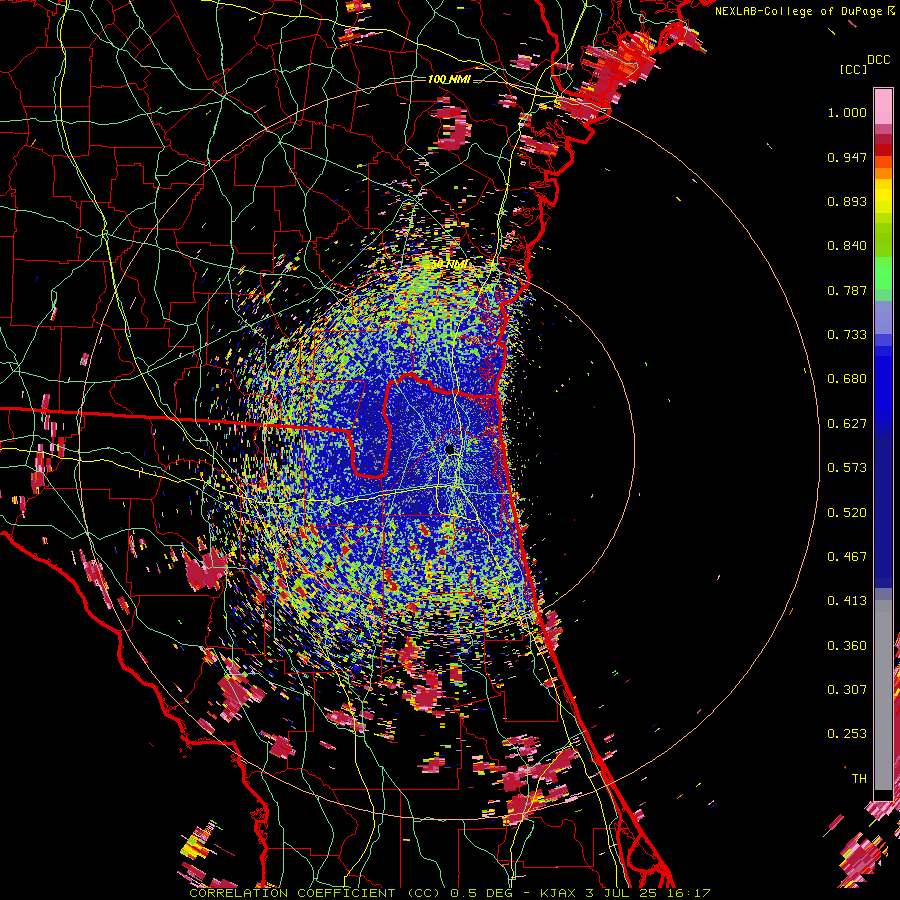Click the 0.520 scale value
The image size is (900, 900).
[x=847, y=513]
